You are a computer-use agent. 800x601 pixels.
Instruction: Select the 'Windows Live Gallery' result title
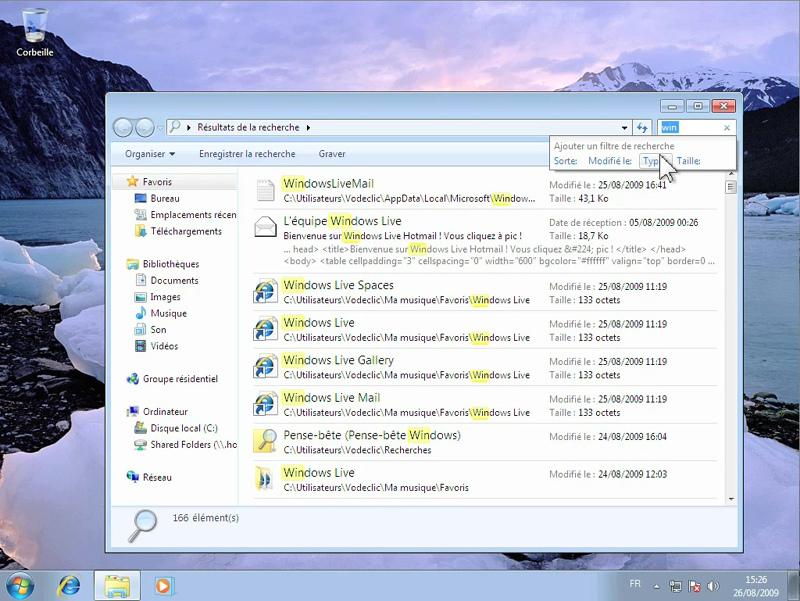pos(338,360)
